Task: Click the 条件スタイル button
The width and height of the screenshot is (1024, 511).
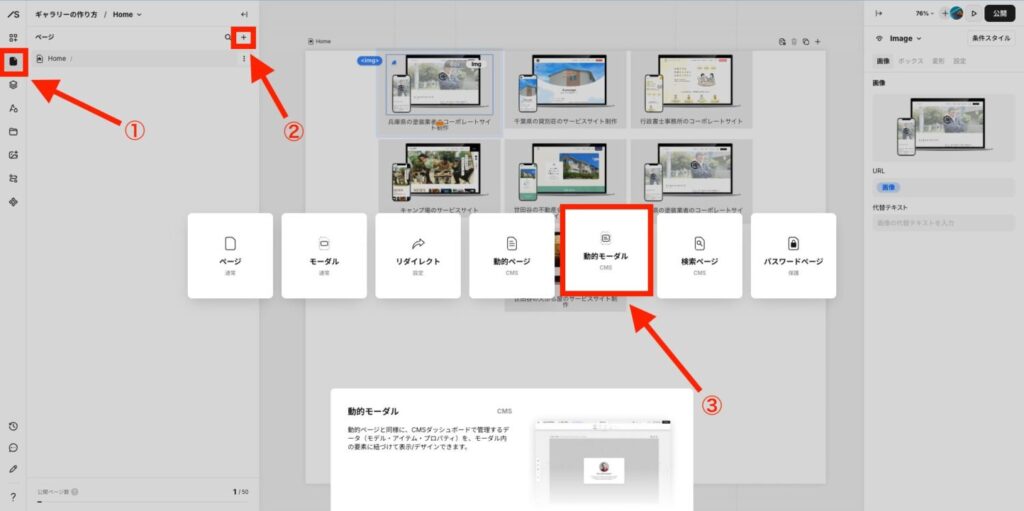Action: (x=990, y=39)
